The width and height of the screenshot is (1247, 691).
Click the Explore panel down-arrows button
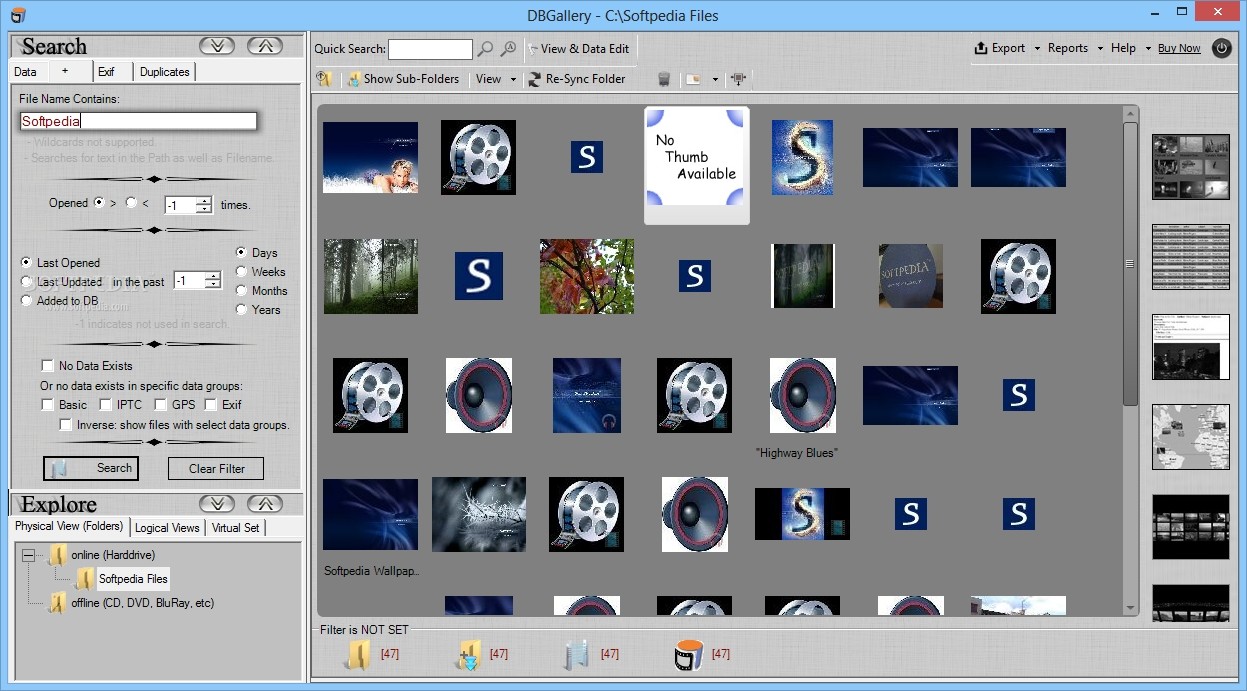(x=217, y=503)
